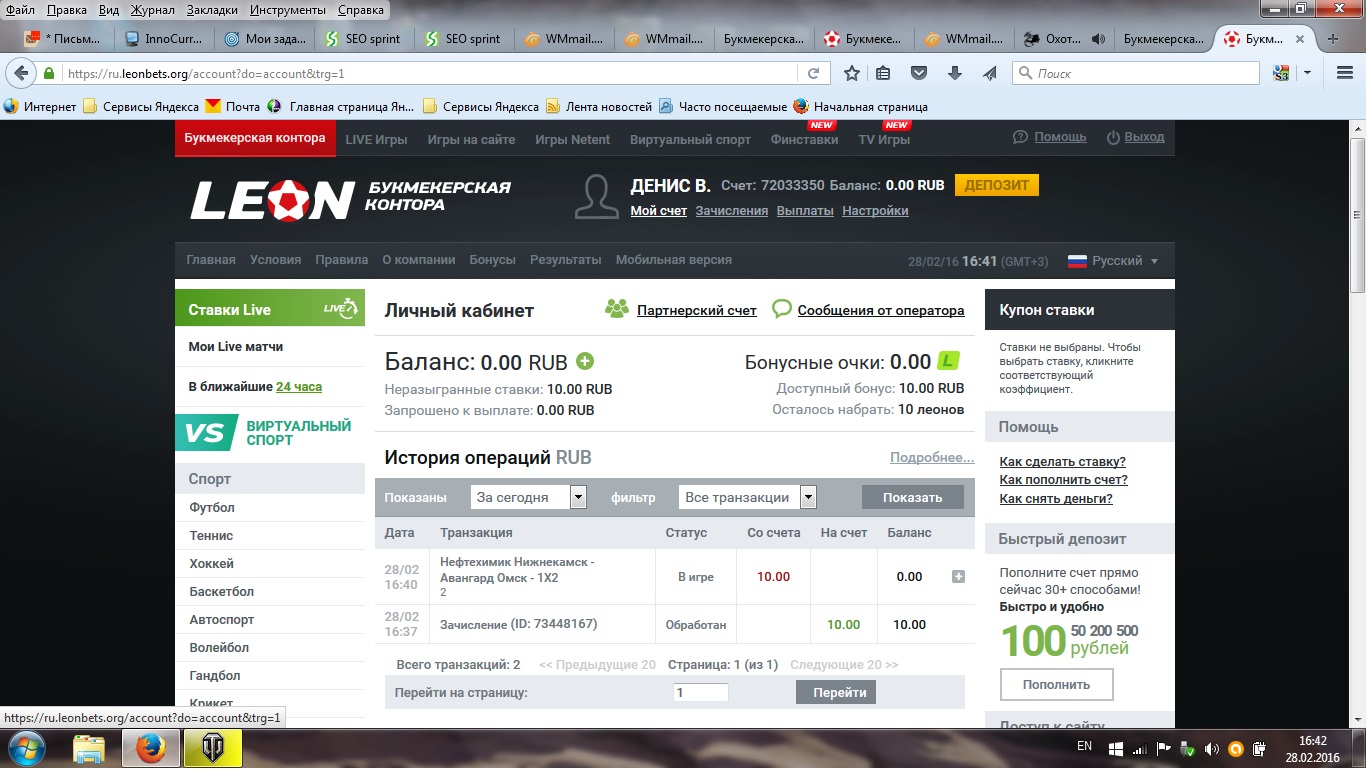
Task: Click the yellow ДЕПОЗИТ button
Action: coord(997,185)
